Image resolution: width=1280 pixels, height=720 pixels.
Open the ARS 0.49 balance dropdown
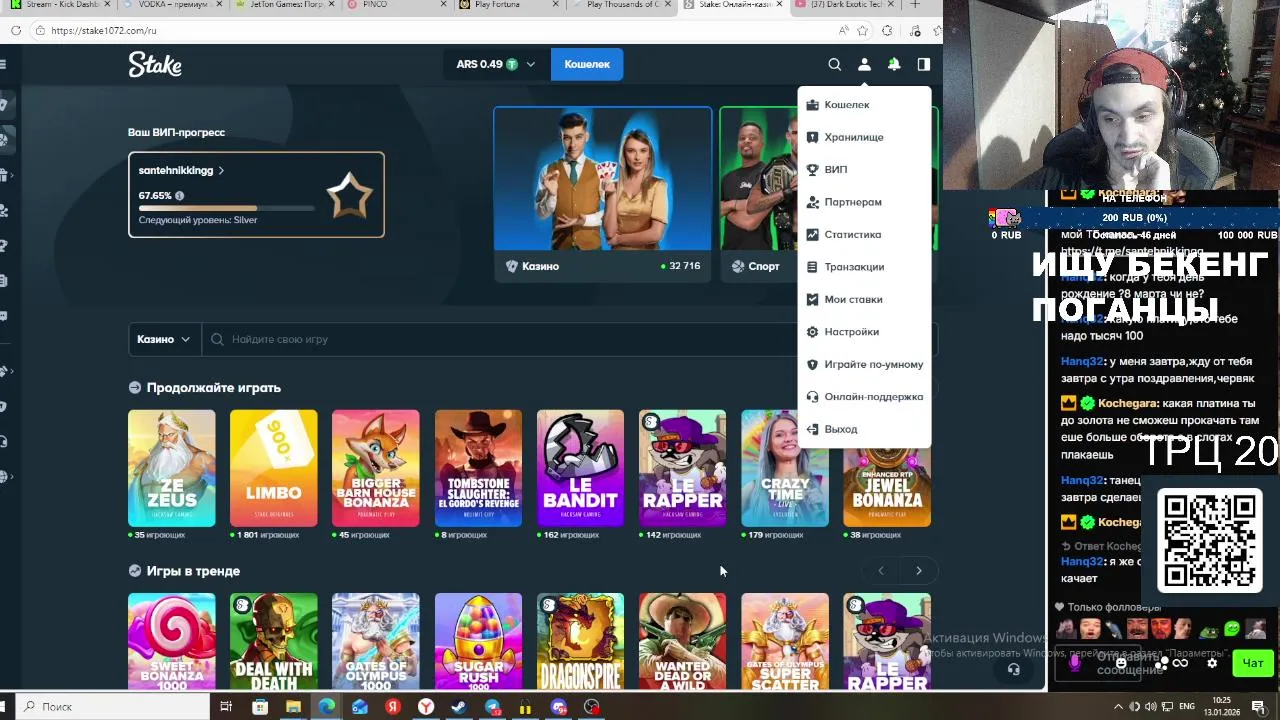point(495,64)
